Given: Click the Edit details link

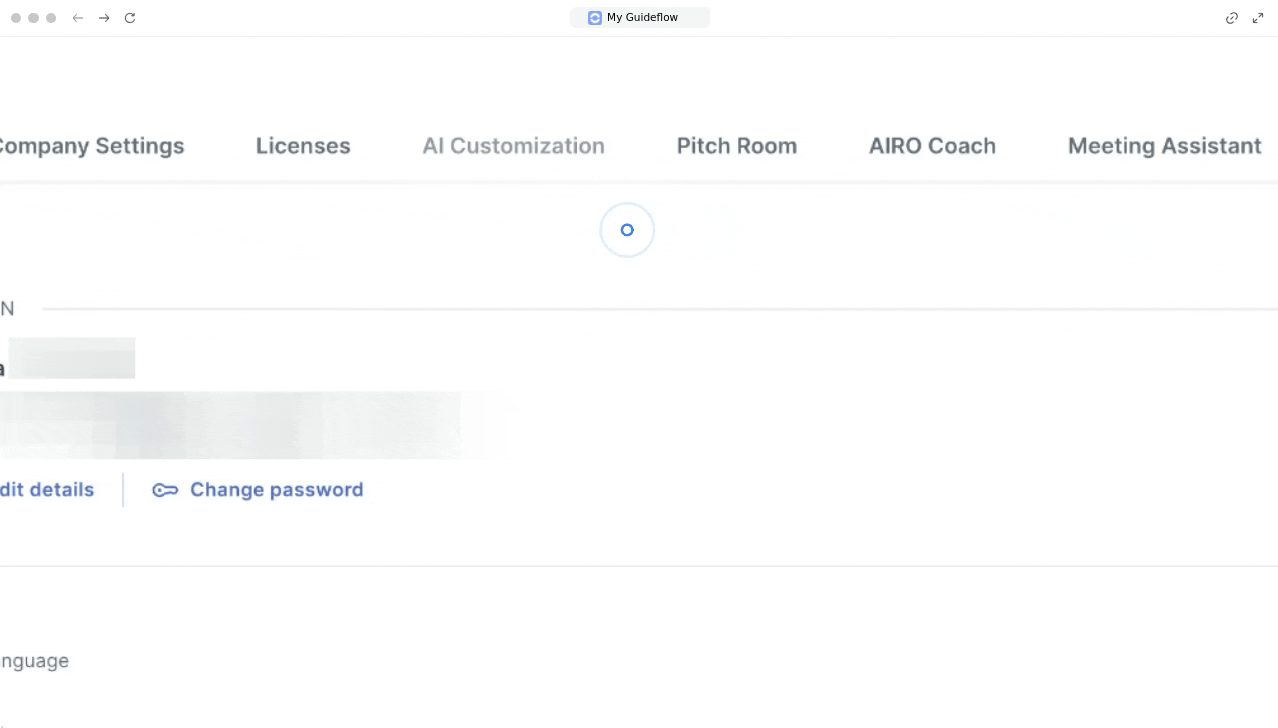Looking at the screenshot, I should tap(46, 490).
